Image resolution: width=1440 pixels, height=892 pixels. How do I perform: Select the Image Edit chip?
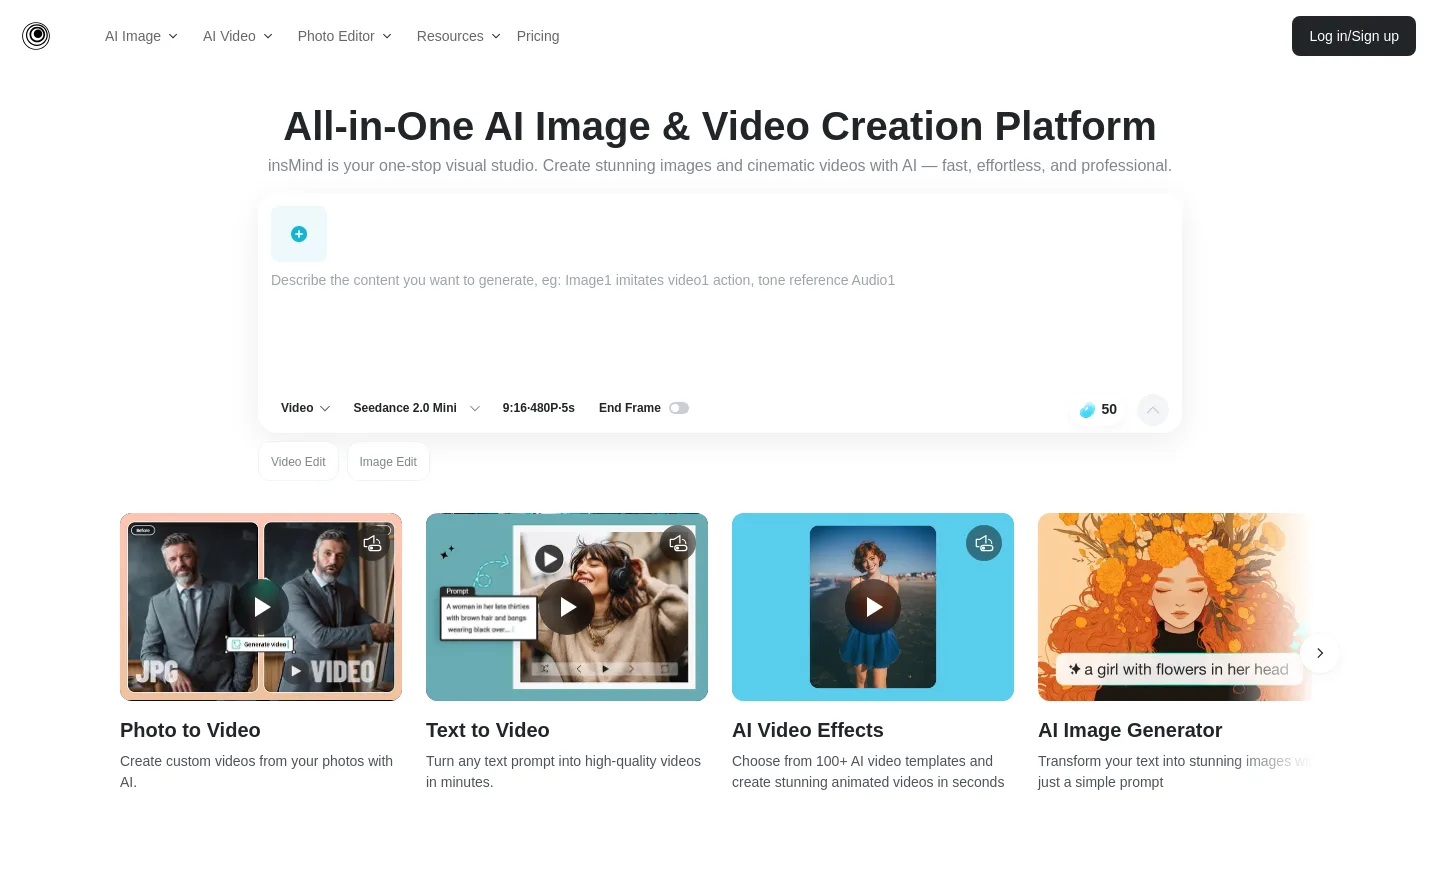point(388,462)
